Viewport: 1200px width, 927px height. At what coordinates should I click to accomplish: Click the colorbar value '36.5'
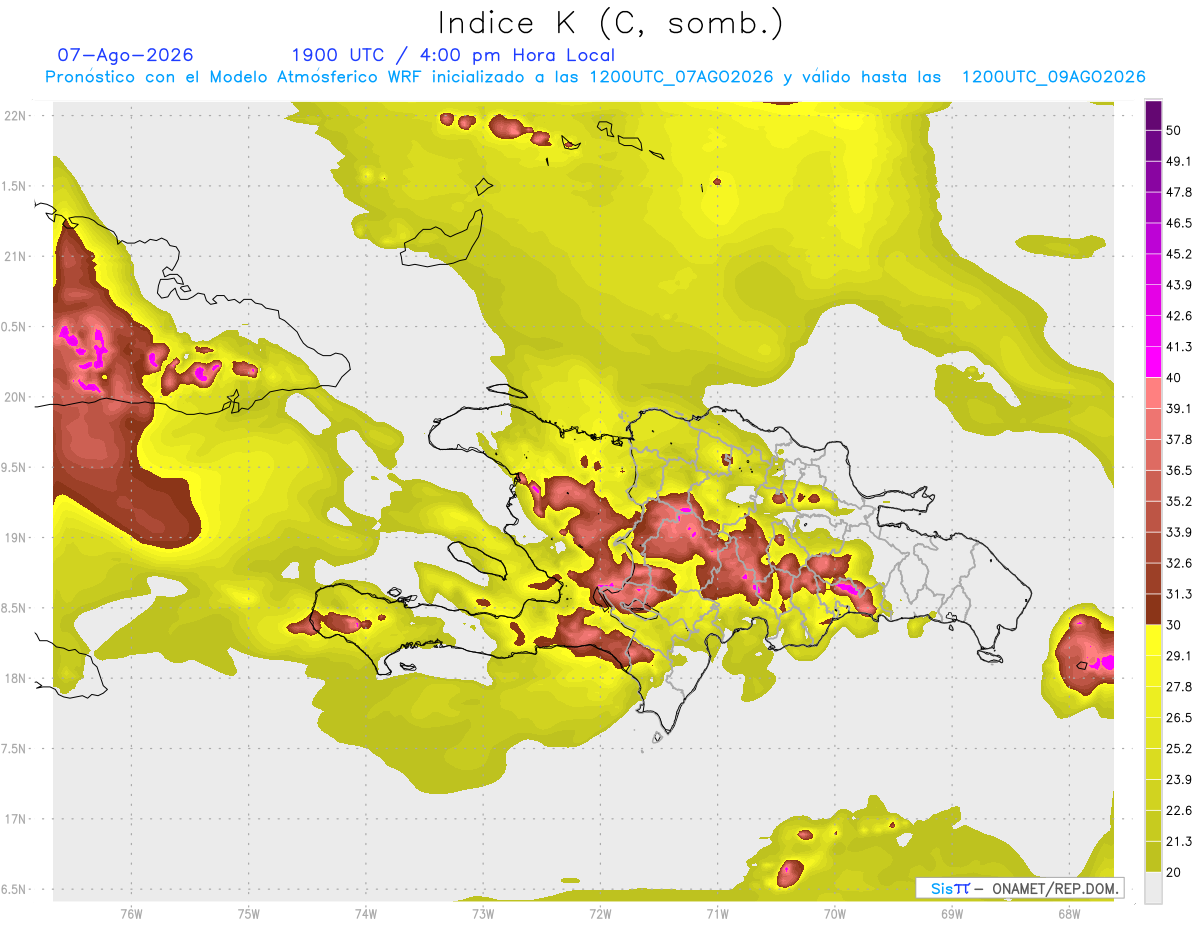pyautogui.click(x=1179, y=470)
